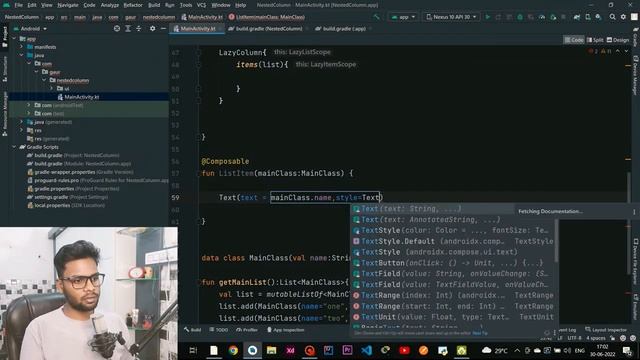Screen dimensions: 640x360
Task: Open the app run configuration dropdown
Action: point(403,17)
